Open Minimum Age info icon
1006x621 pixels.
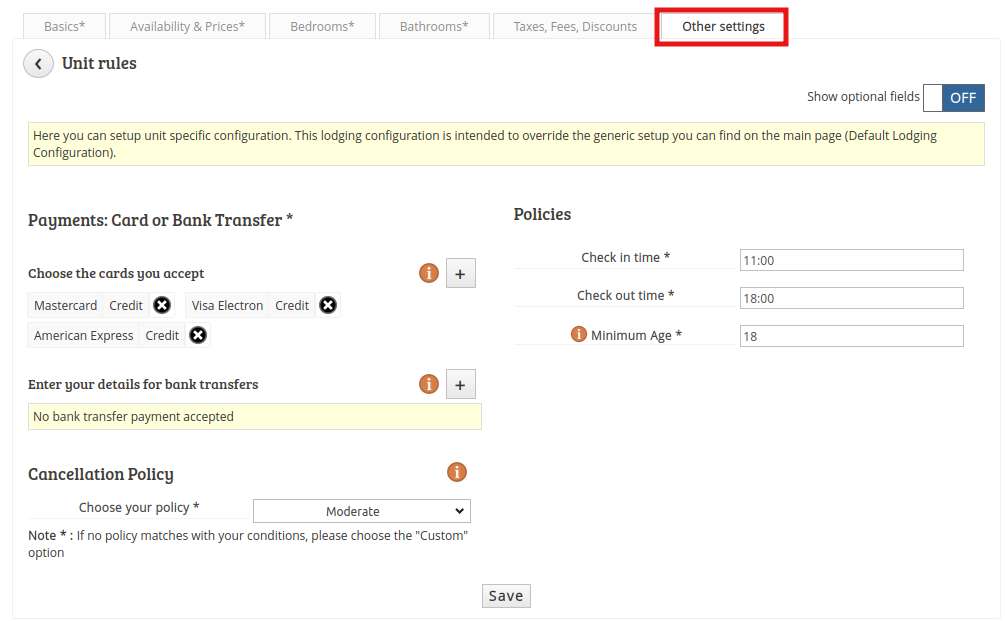[579, 334]
